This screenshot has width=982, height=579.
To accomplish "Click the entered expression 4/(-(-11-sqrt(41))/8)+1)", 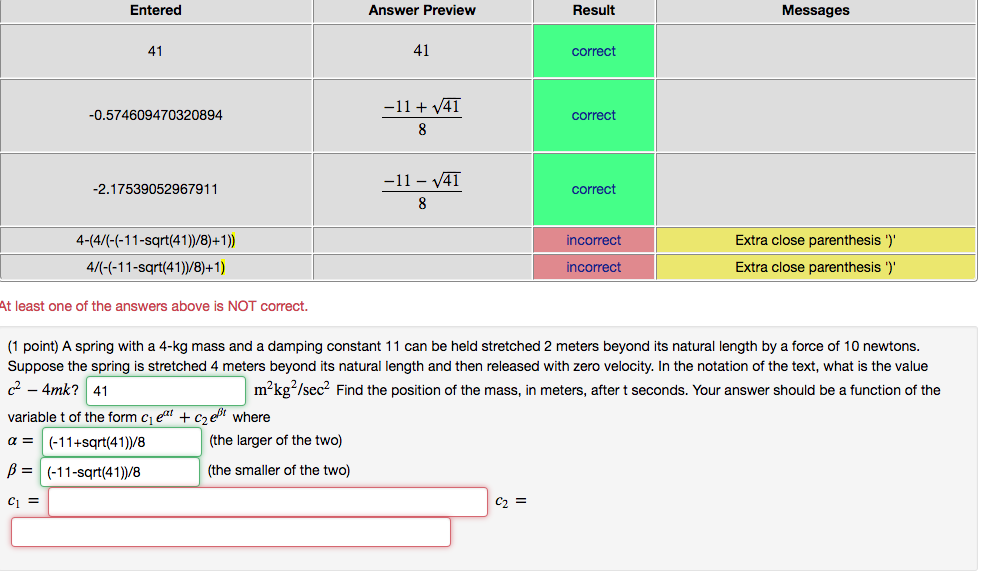I will click(155, 267).
